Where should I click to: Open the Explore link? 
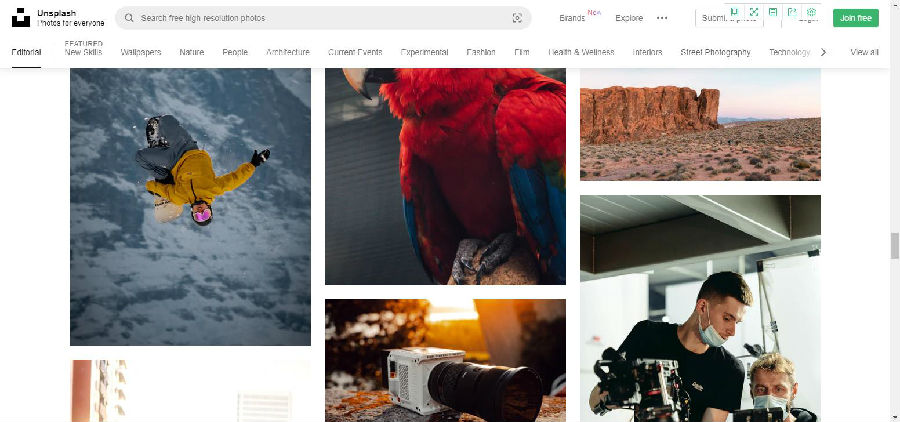point(629,18)
